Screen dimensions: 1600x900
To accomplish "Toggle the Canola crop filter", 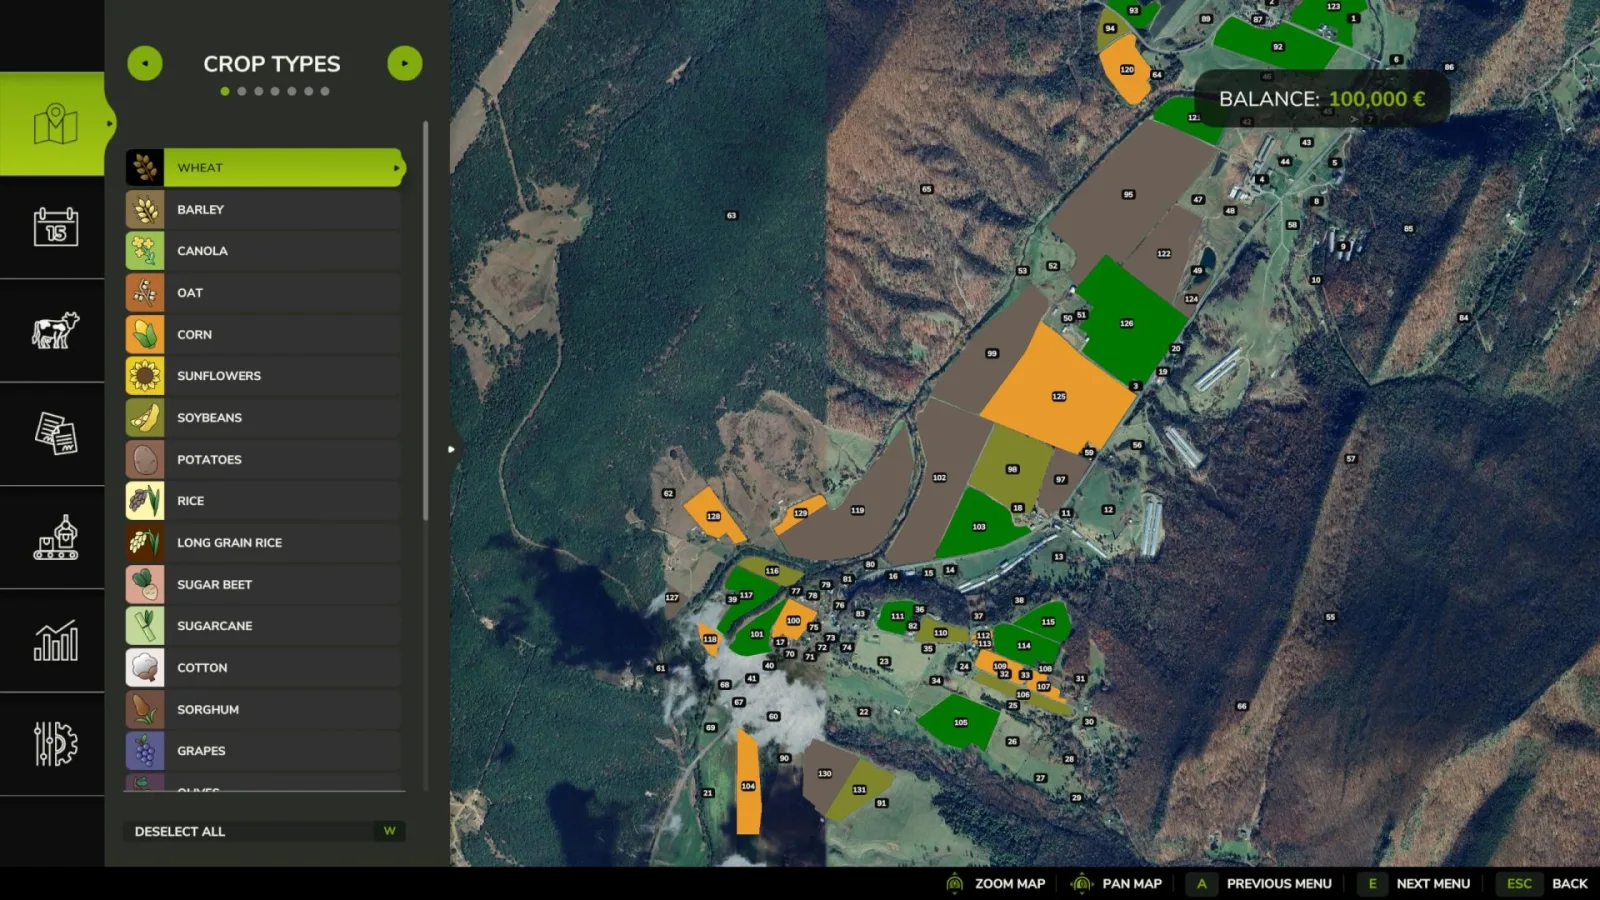I will (x=263, y=251).
